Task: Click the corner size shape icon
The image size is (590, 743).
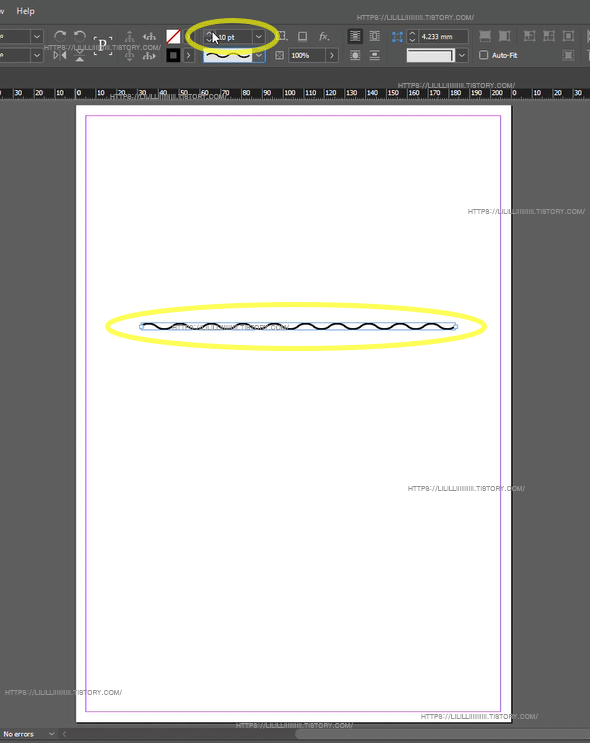Action: pyautogui.click(x=397, y=36)
